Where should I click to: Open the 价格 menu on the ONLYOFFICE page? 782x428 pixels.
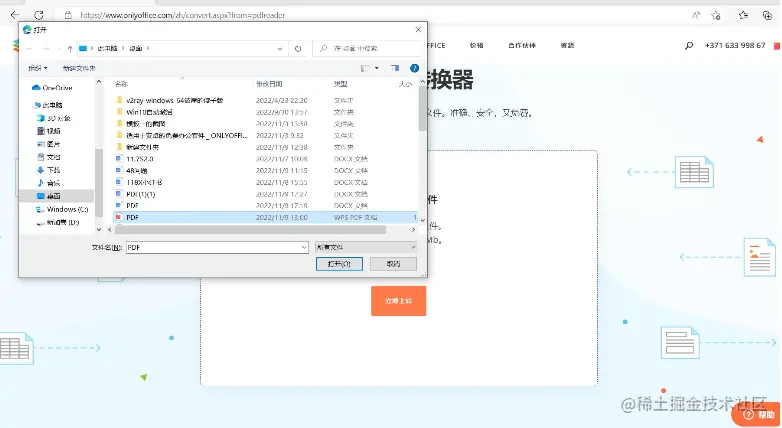click(x=476, y=45)
